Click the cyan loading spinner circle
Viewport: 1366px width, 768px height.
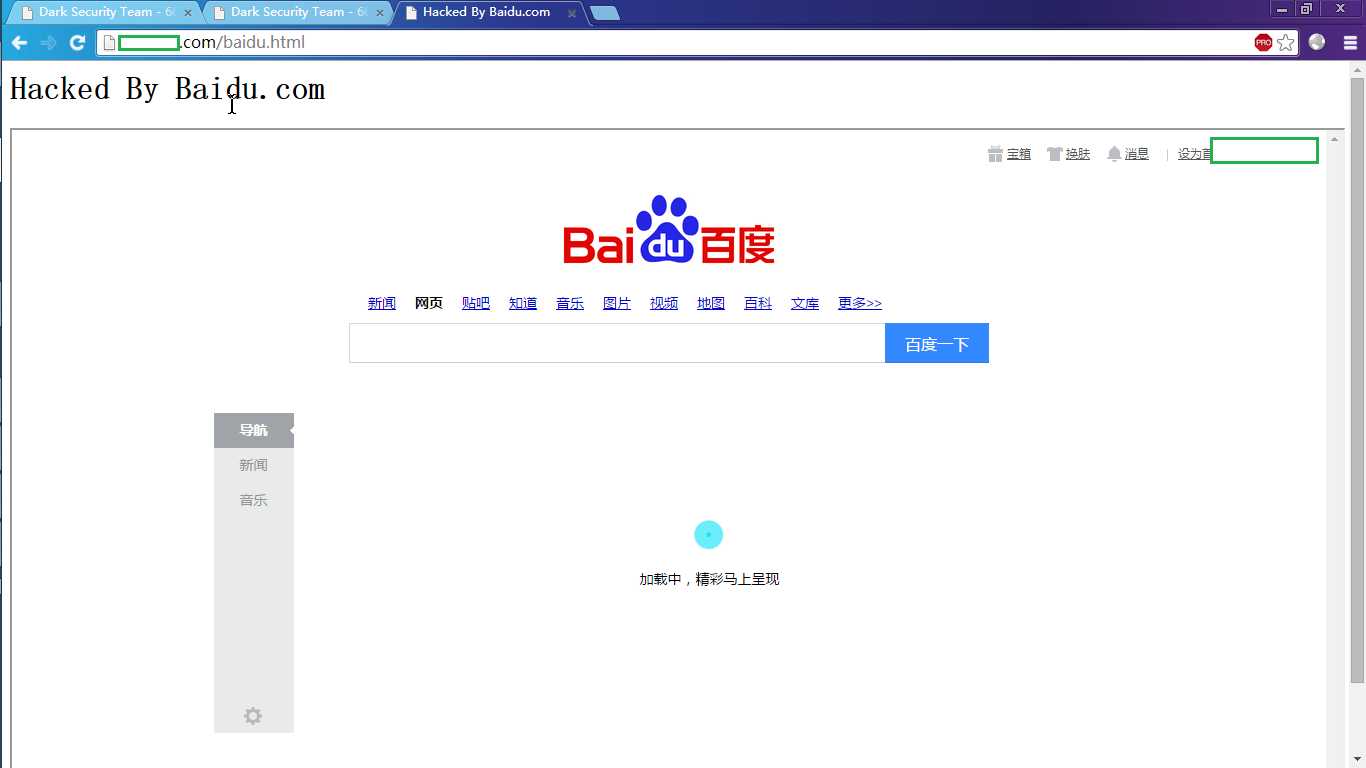coord(708,535)
